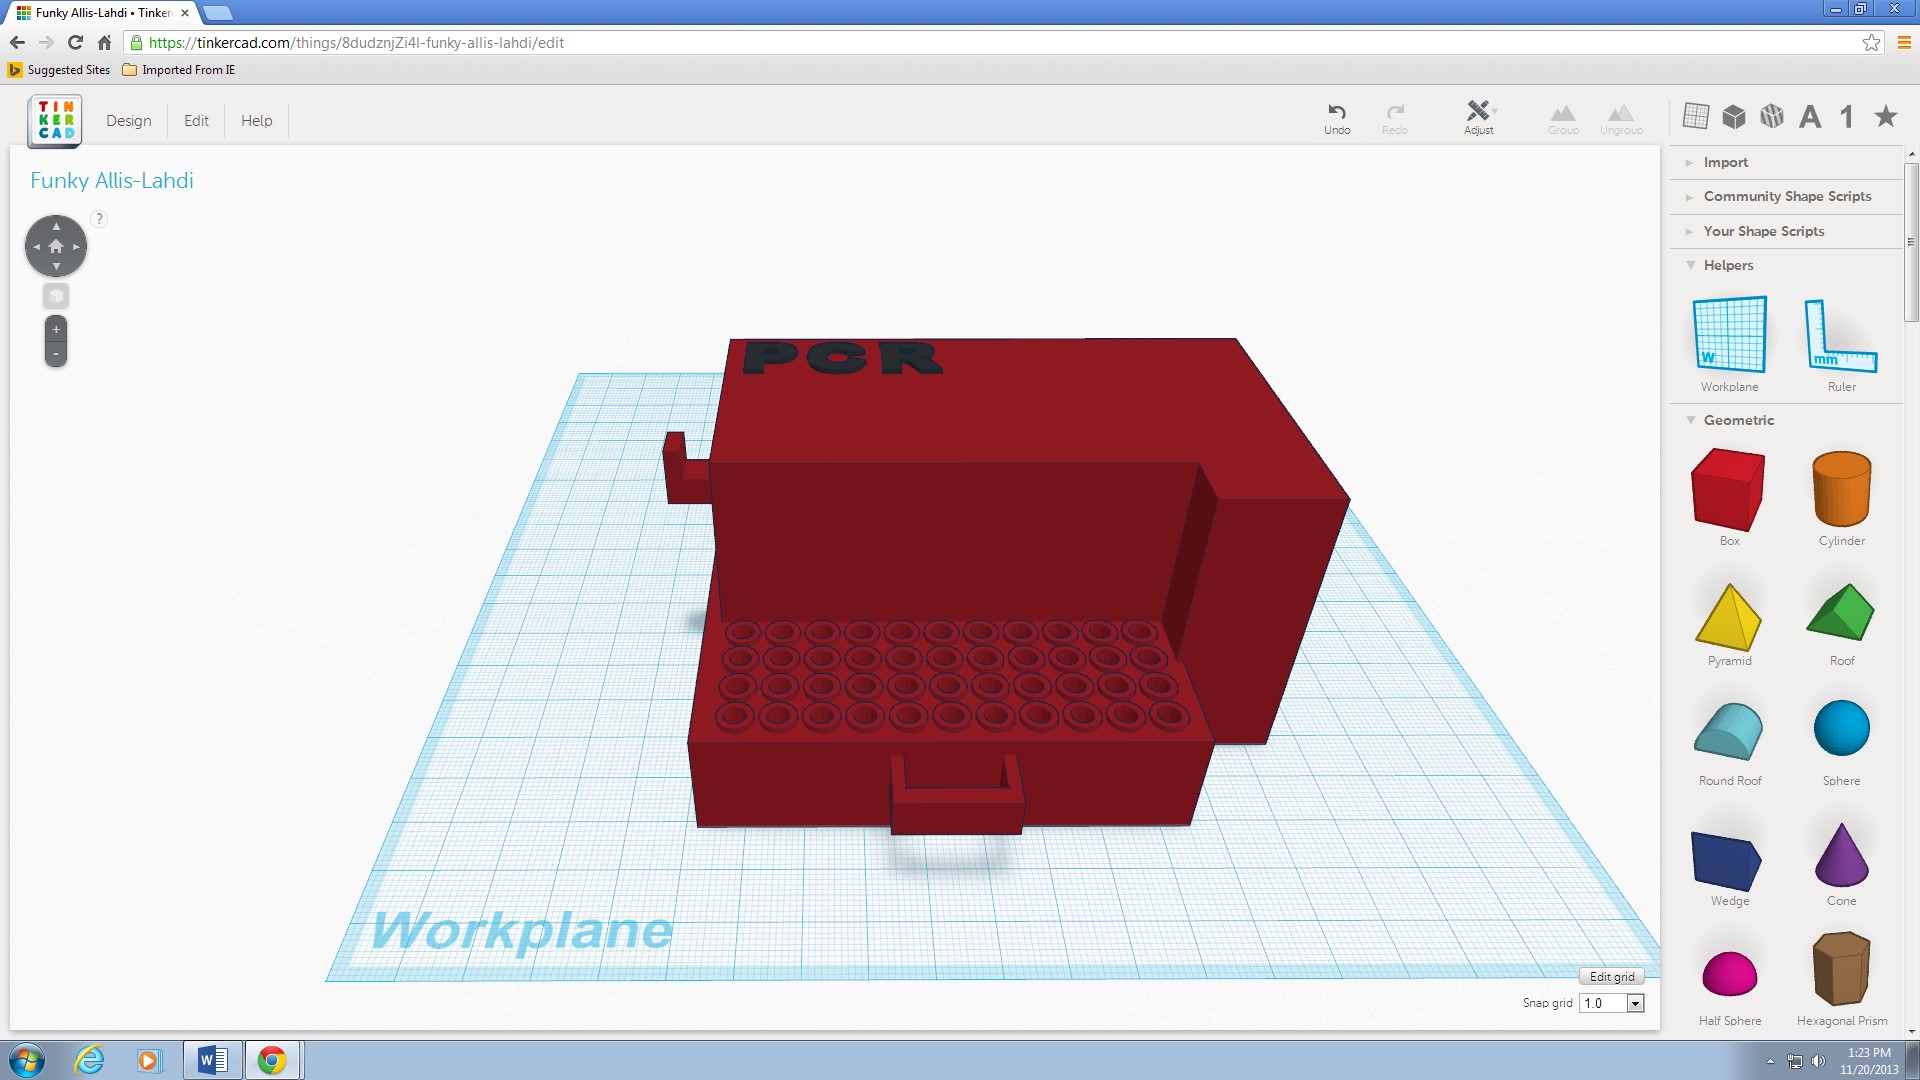This screenshot has height=1080, width=1920.
Task: Choose the orange Cylinder shape
Action: pos(1841,489)
